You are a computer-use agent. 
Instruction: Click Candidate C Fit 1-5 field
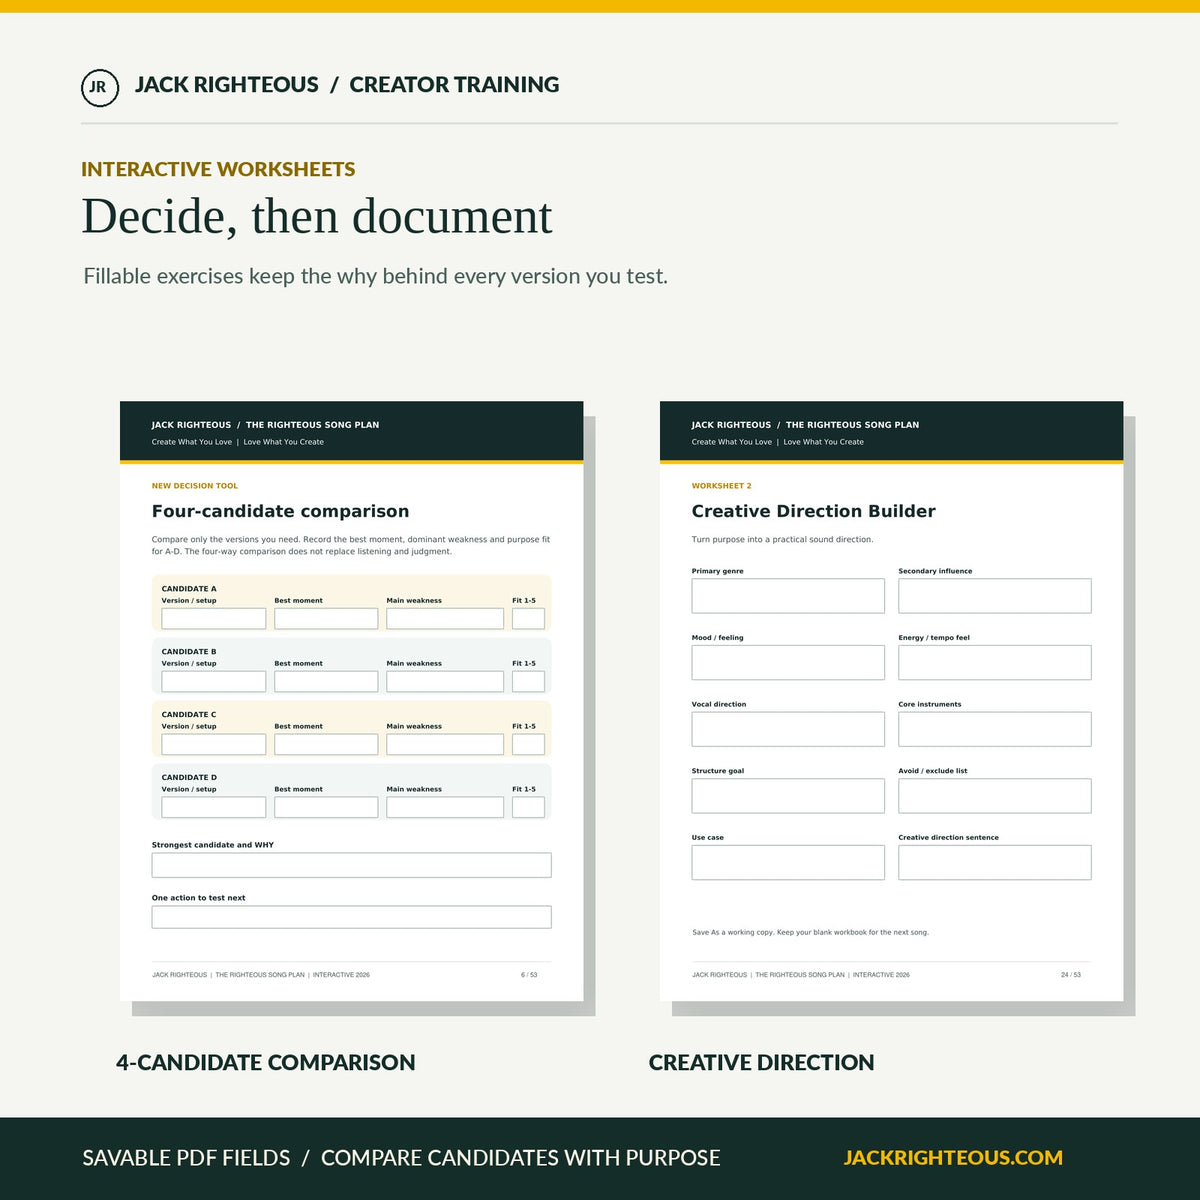pyautogui.click(x=528, y=745)
